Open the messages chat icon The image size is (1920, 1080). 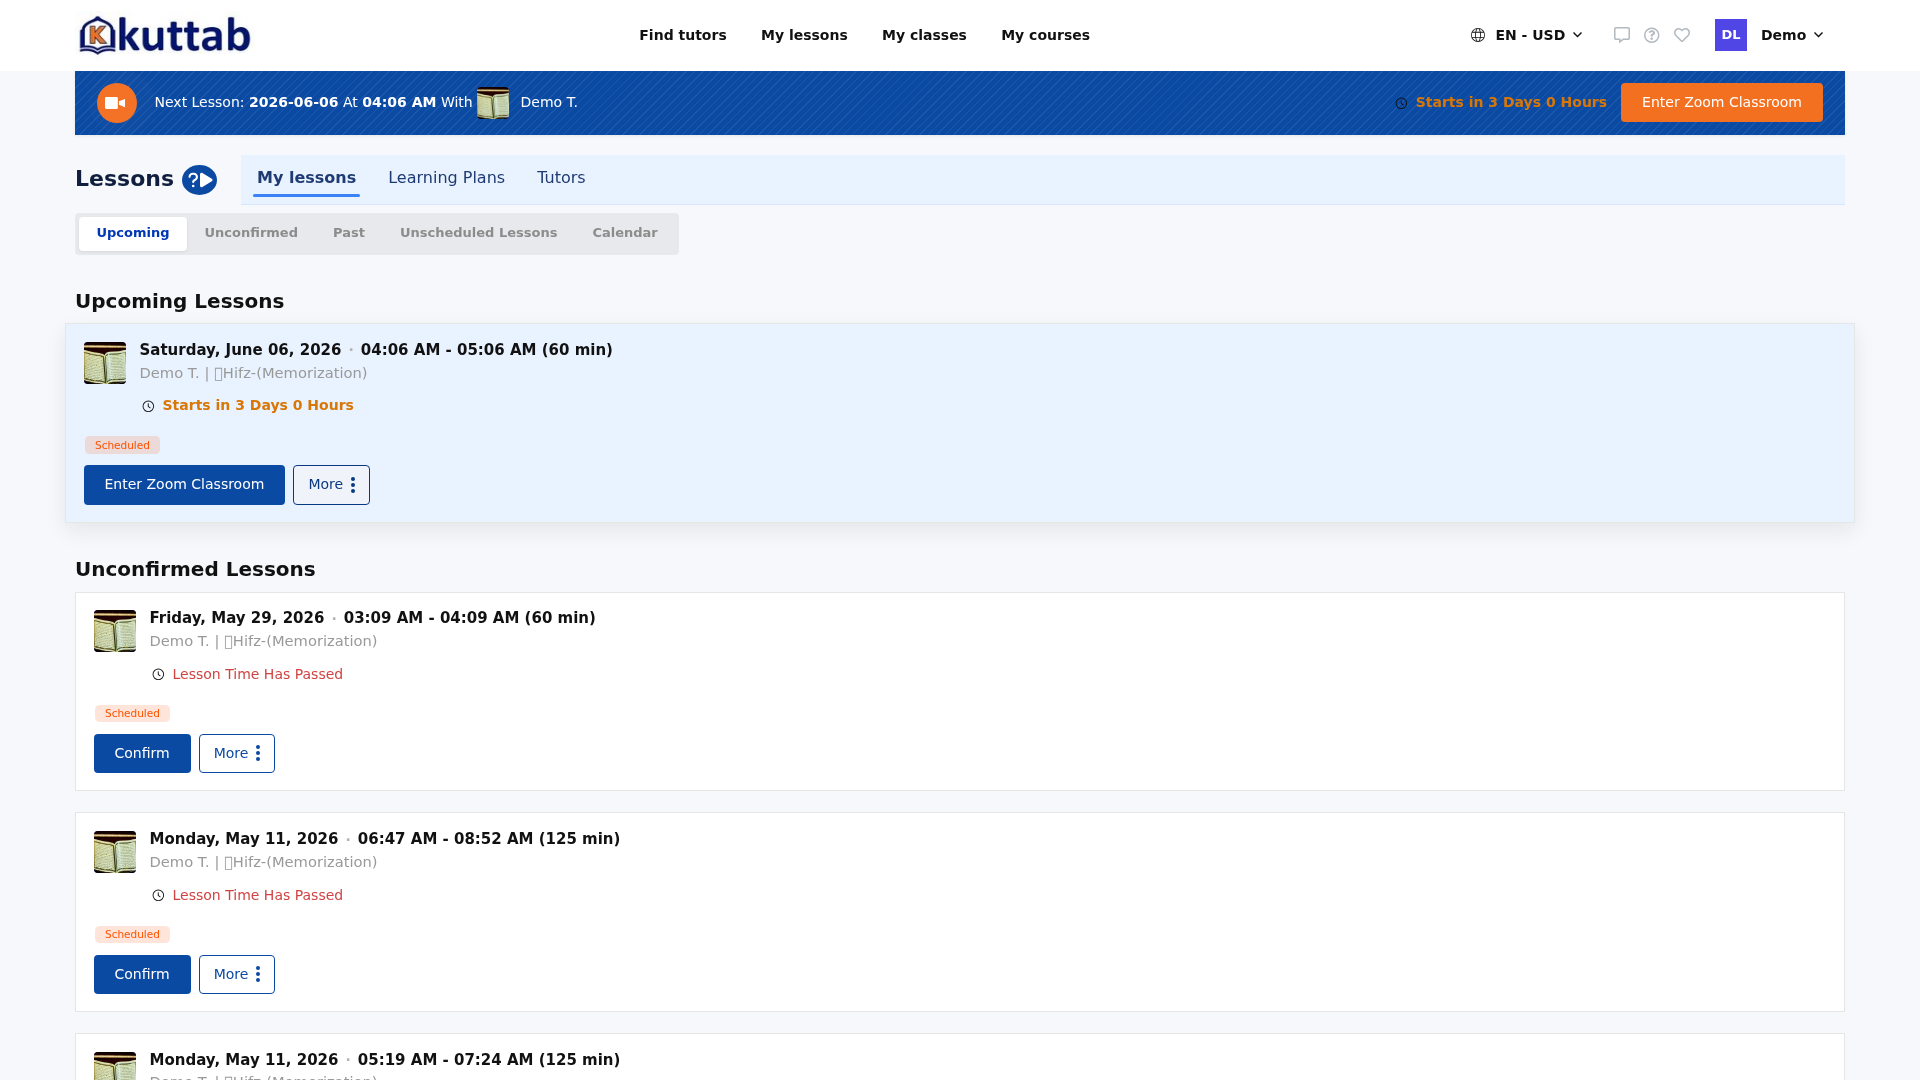[x=1622, y=35]
